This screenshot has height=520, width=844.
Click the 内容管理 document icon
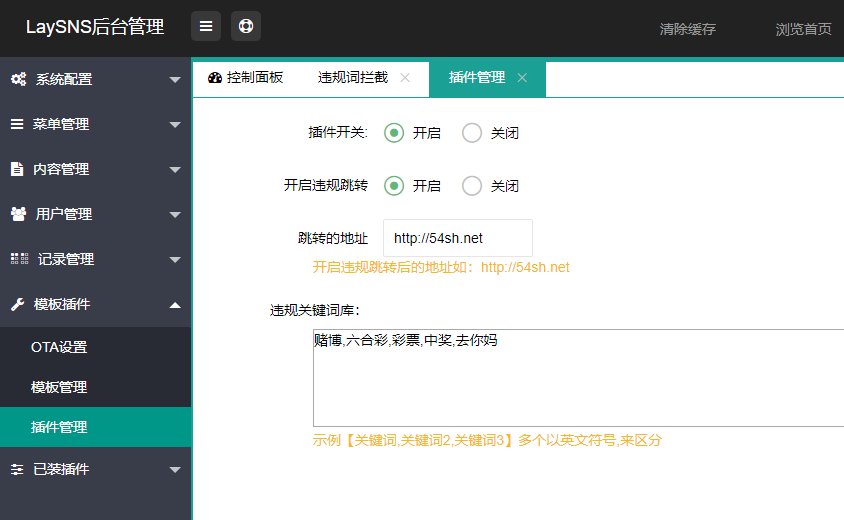tap(17, 169)
